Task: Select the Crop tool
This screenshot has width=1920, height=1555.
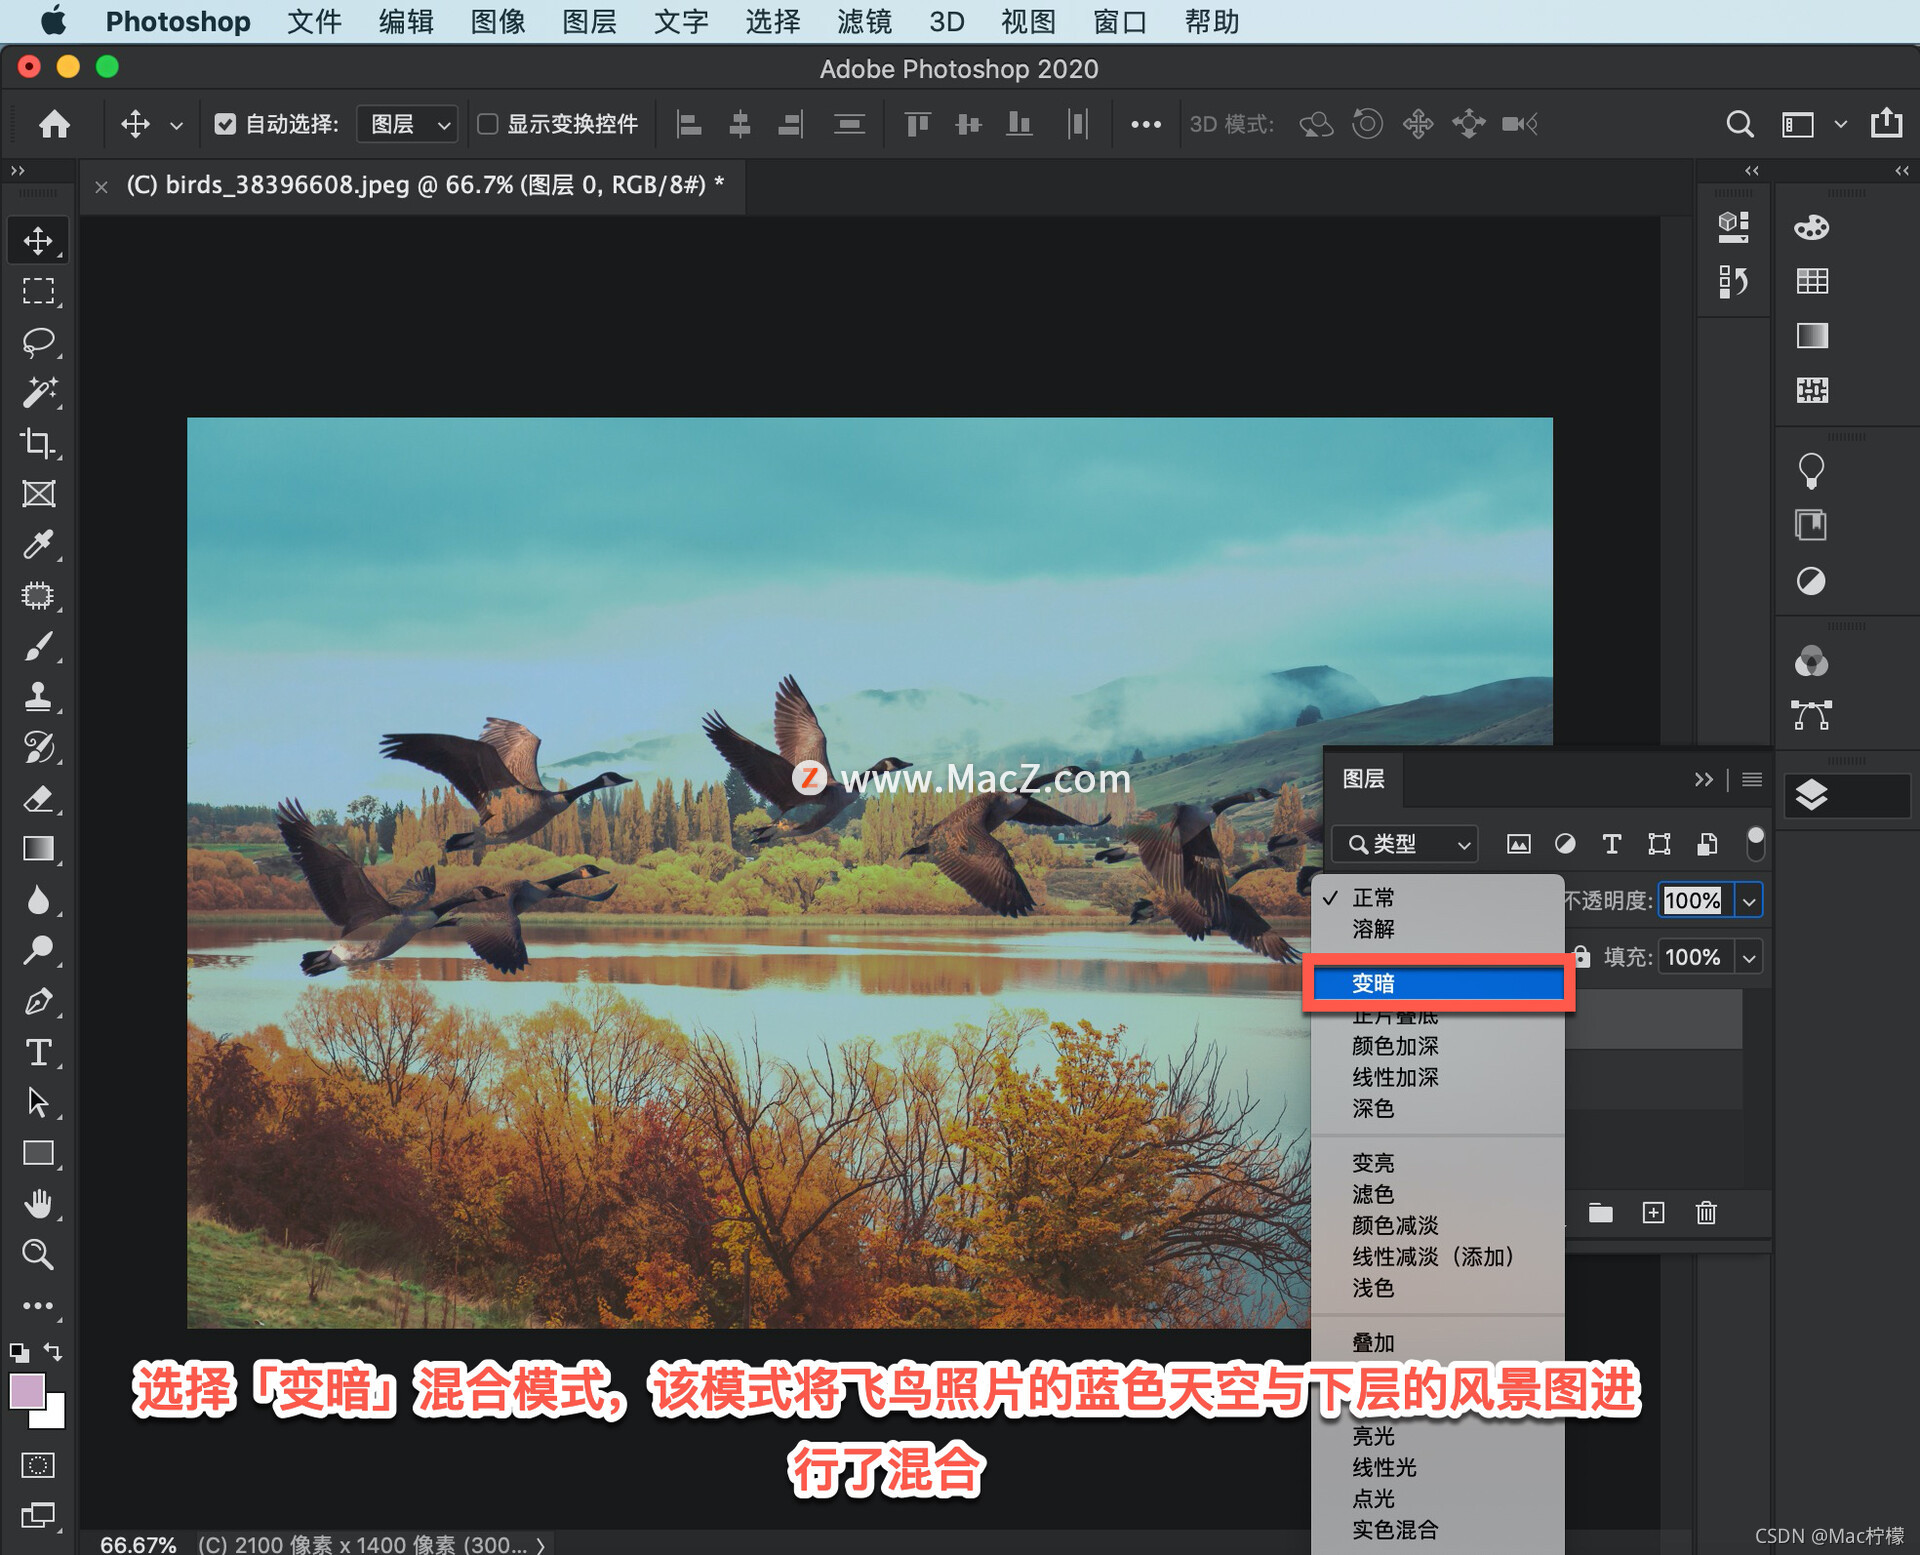Action: 38,443
